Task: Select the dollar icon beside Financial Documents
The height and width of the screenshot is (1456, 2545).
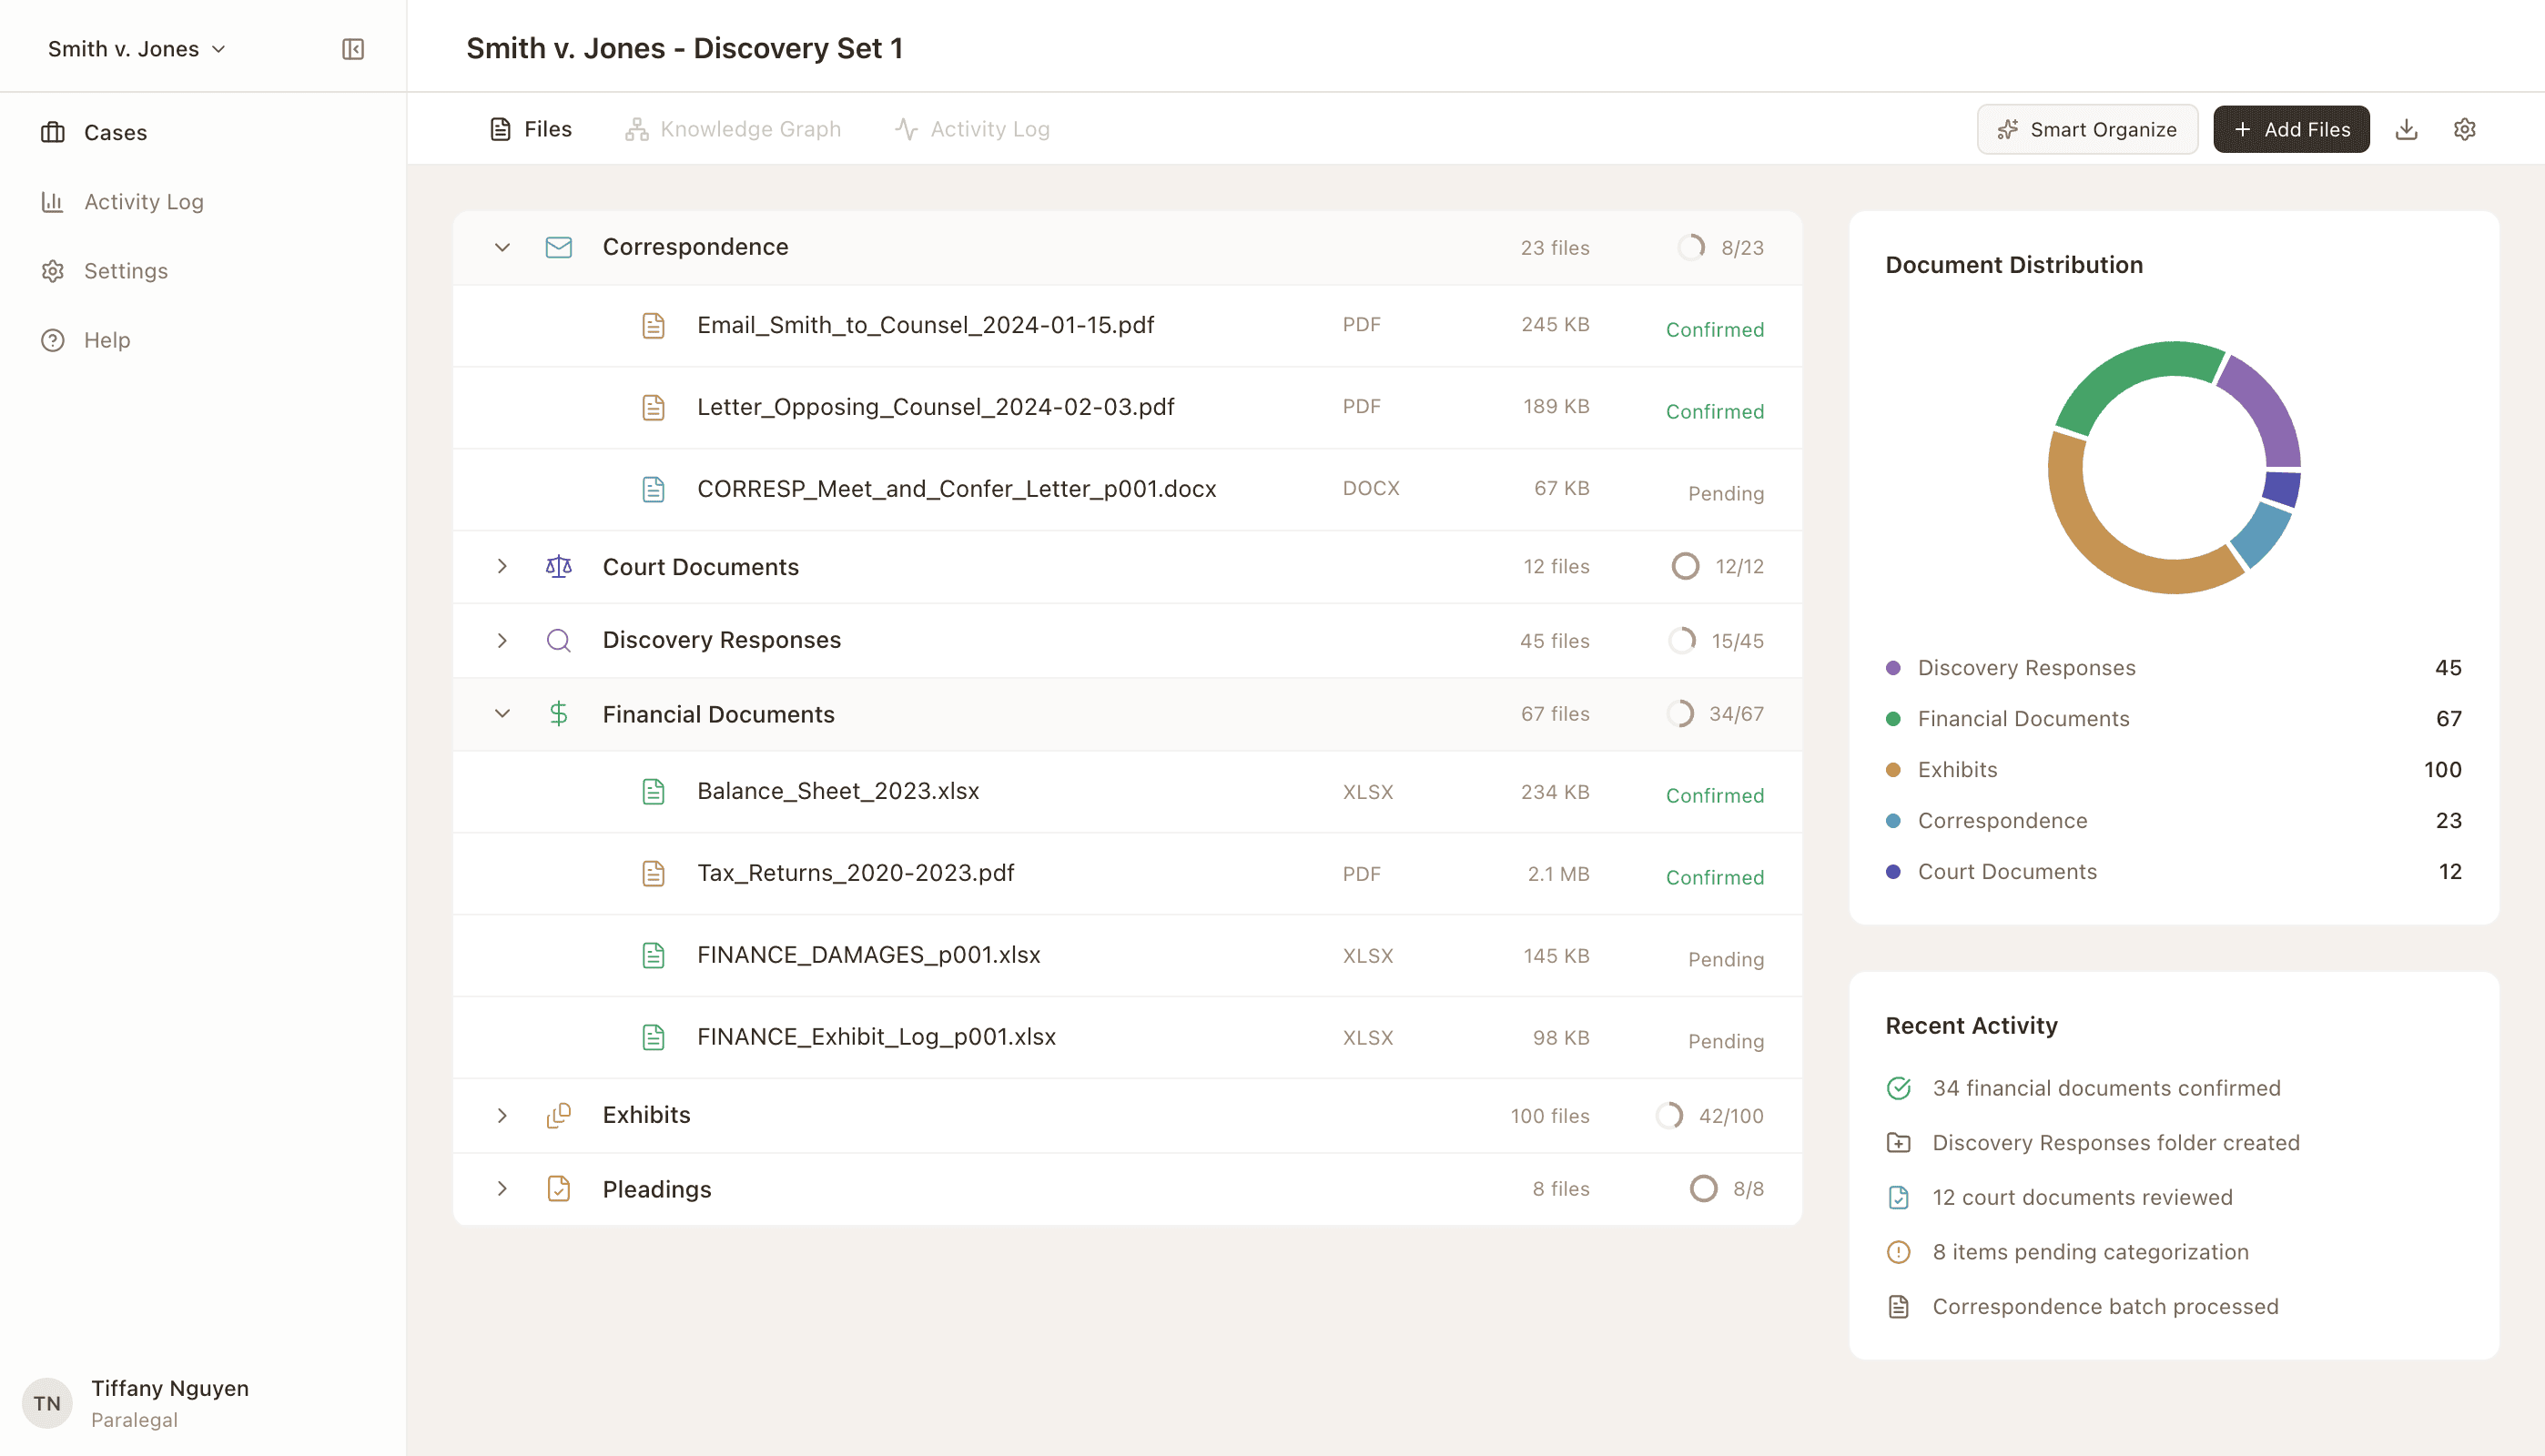Action: pos(558,714)
